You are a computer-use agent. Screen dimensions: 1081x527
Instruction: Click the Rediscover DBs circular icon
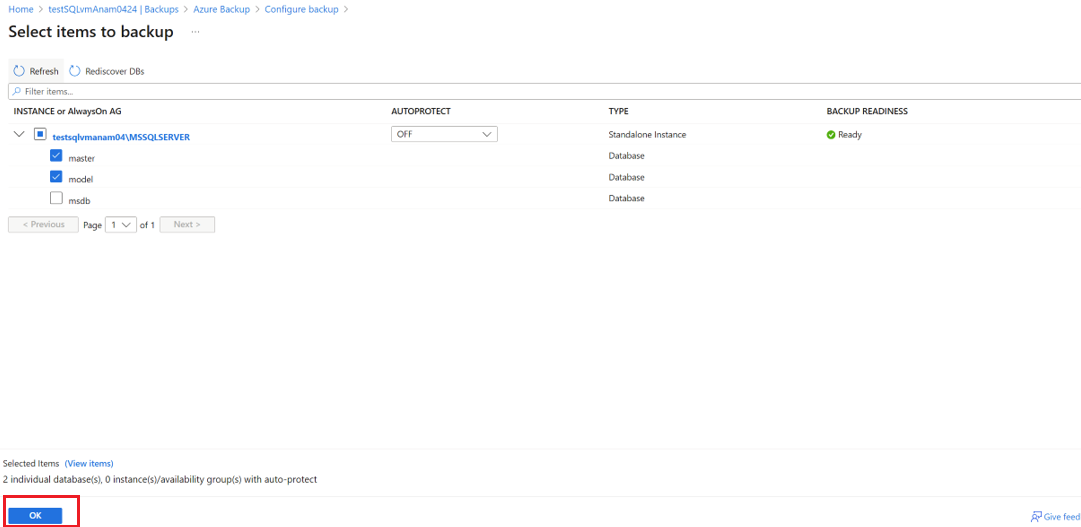(74, 71)
